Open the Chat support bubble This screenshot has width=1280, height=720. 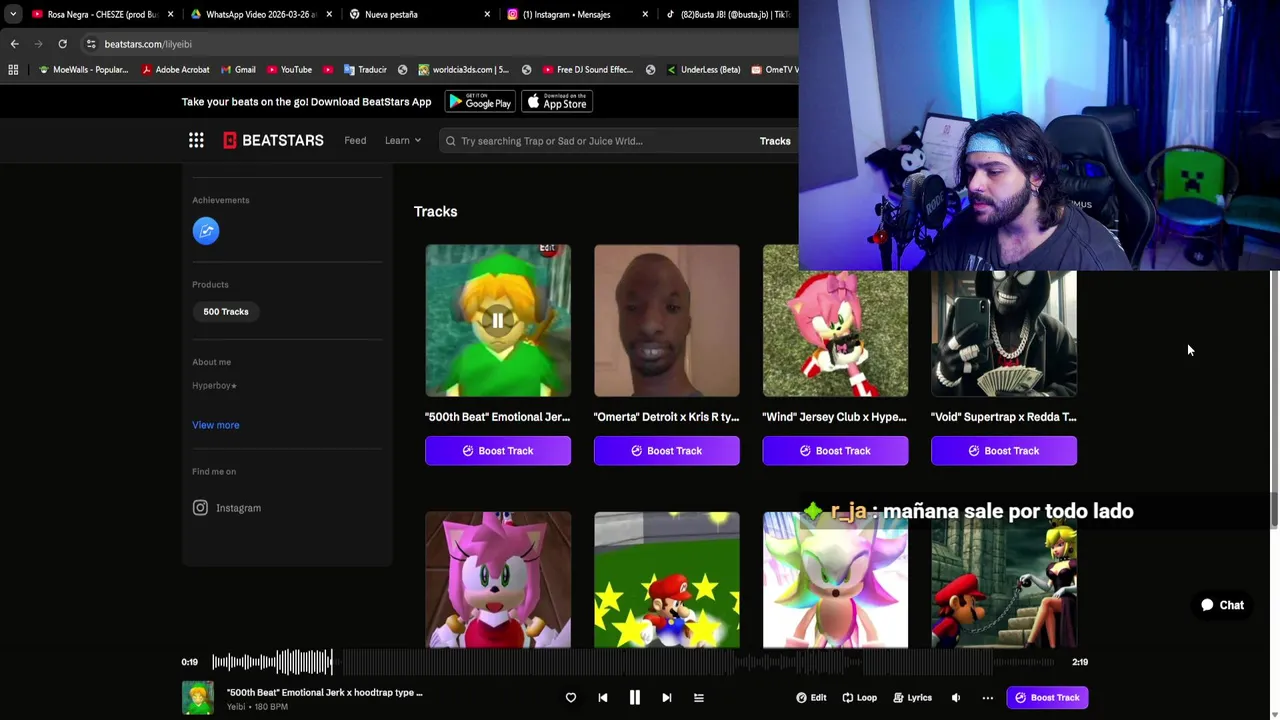[x=1222, y=605]
